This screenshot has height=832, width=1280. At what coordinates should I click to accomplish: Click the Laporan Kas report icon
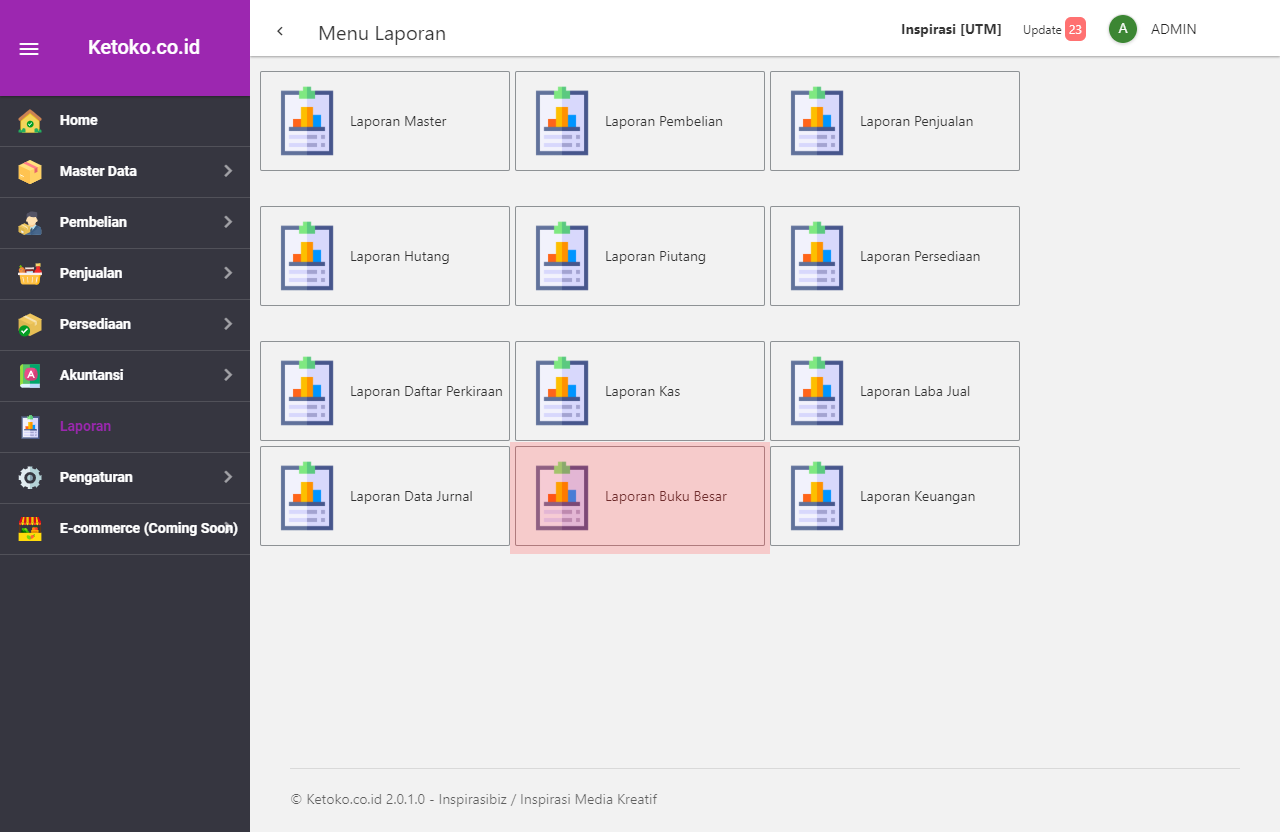click(x=562, y=391)
